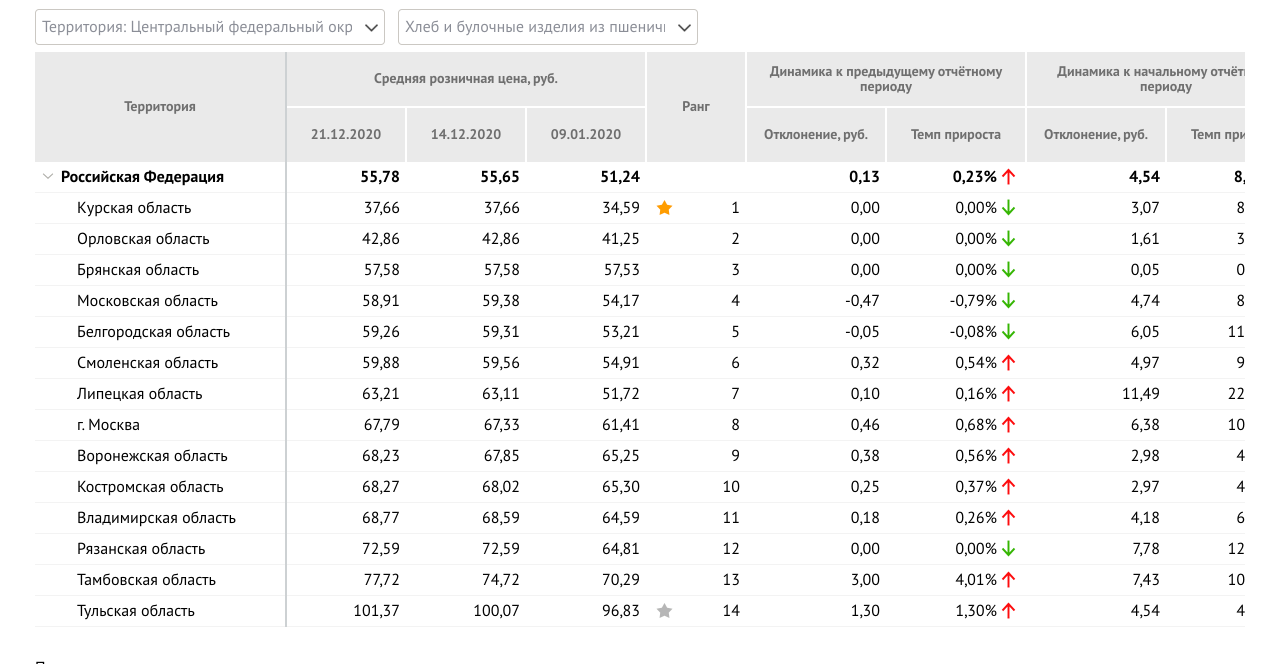Open the Территория filter dropdown
This screenshot has height=664, width=1280.
coord(210,27)
